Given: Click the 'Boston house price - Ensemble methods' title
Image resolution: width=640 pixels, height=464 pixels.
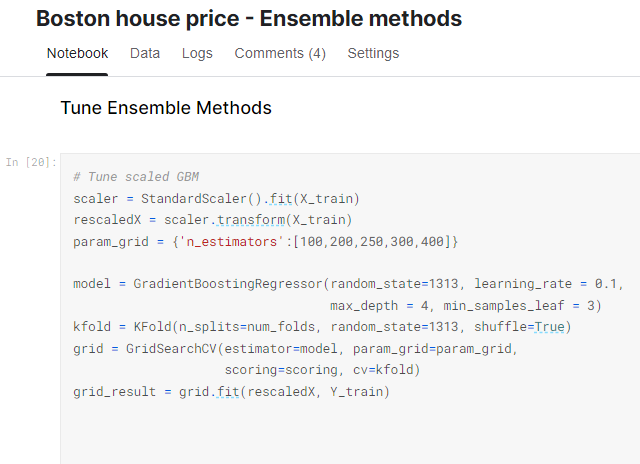Looking at the screenshot, I should coord(249,18).
